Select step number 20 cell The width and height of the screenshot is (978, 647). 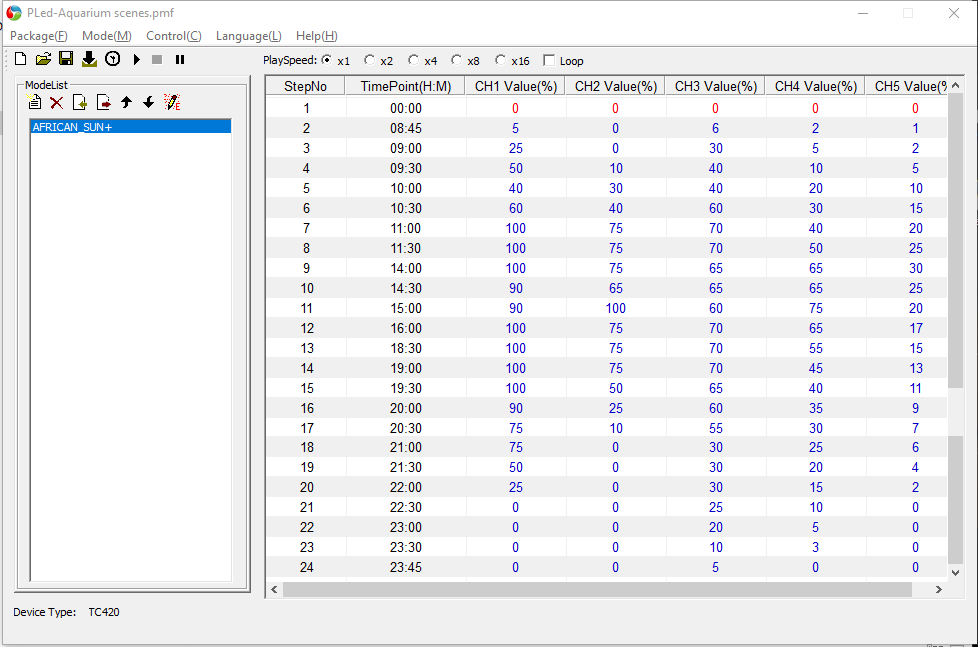[x=306, y=487]
